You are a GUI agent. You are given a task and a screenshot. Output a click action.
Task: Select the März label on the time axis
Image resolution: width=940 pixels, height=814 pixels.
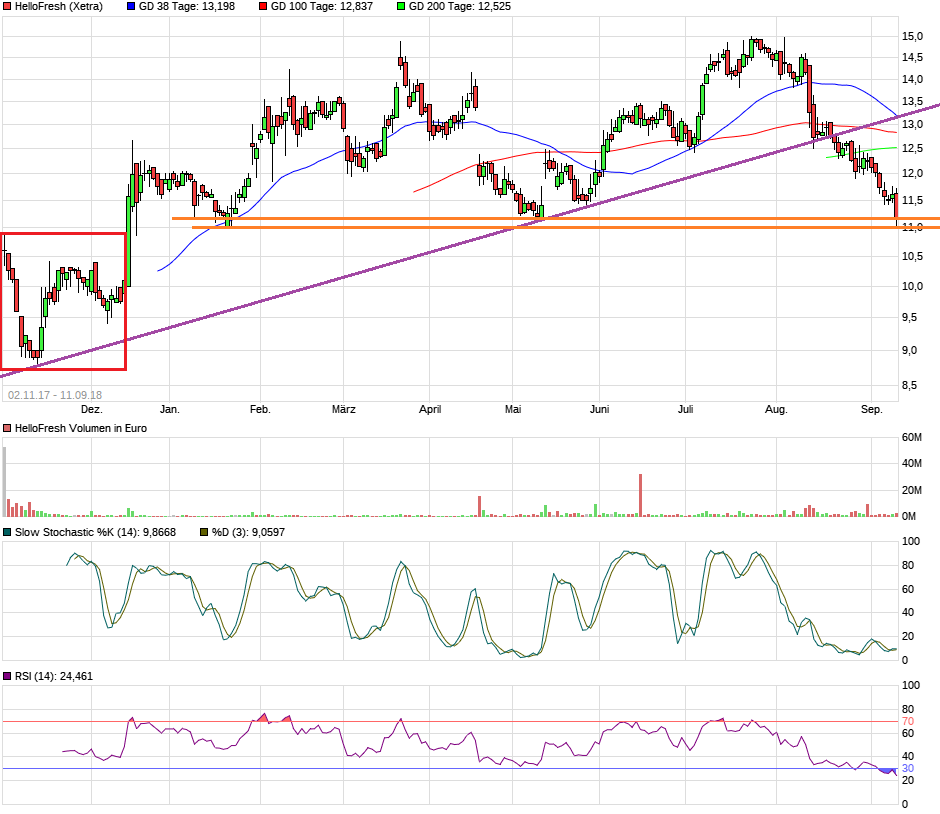point(343,409)
